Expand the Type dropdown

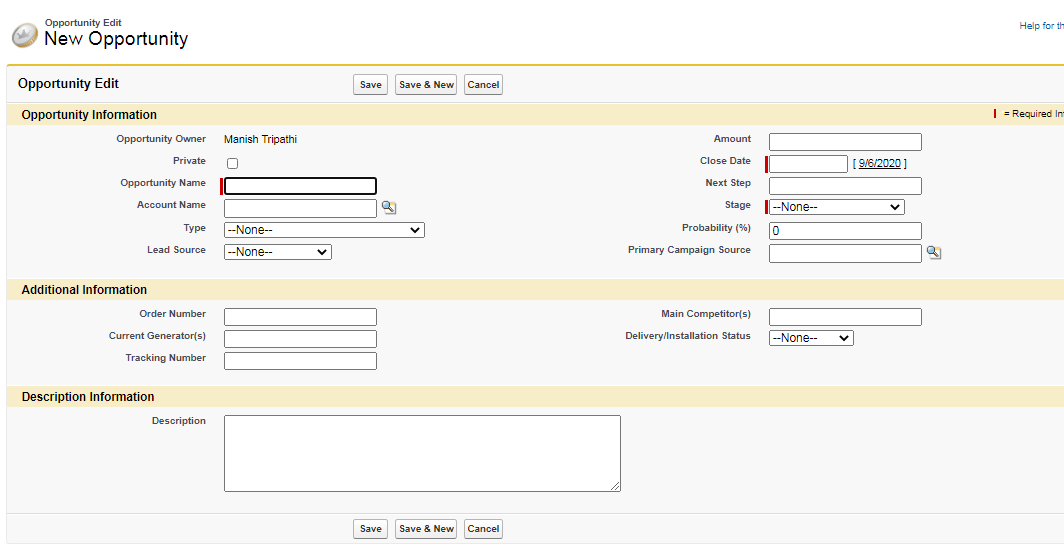[x=324, y=230]
